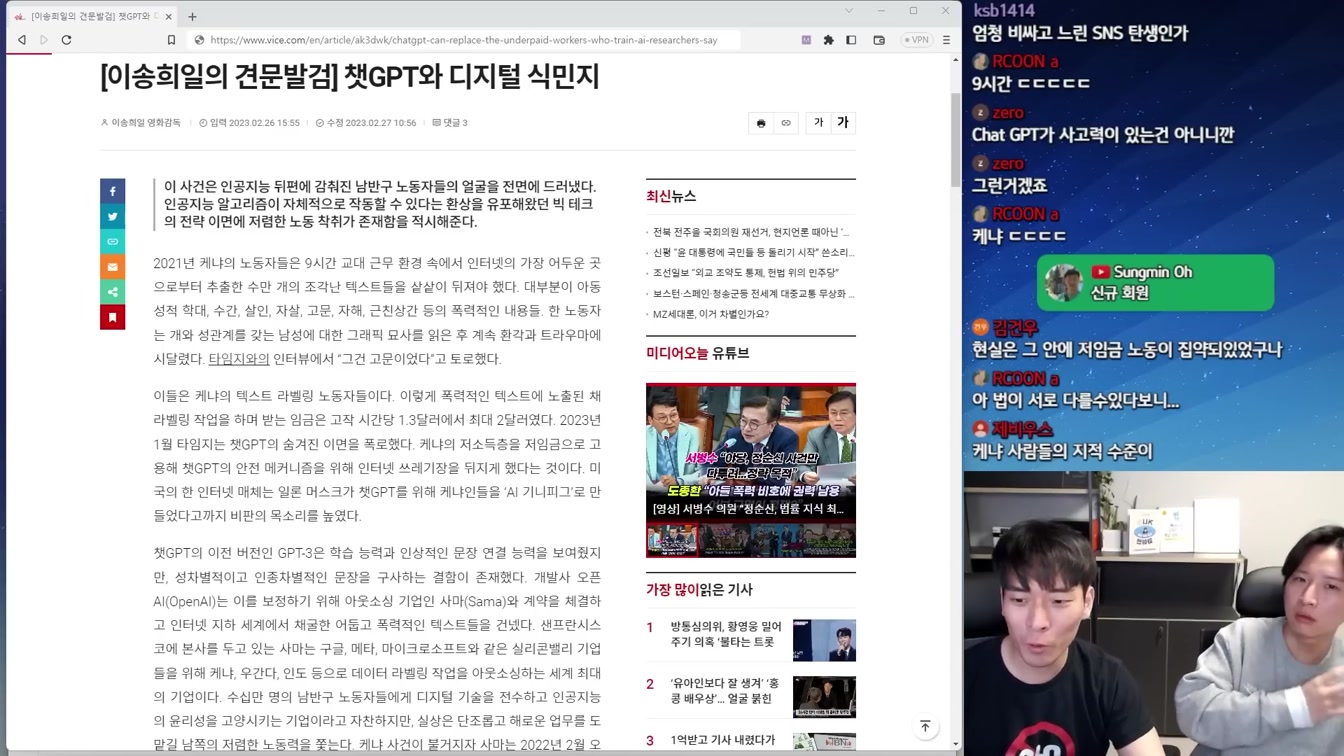
Task: Toggle the VPN button
Action: (x=916, y=40)
